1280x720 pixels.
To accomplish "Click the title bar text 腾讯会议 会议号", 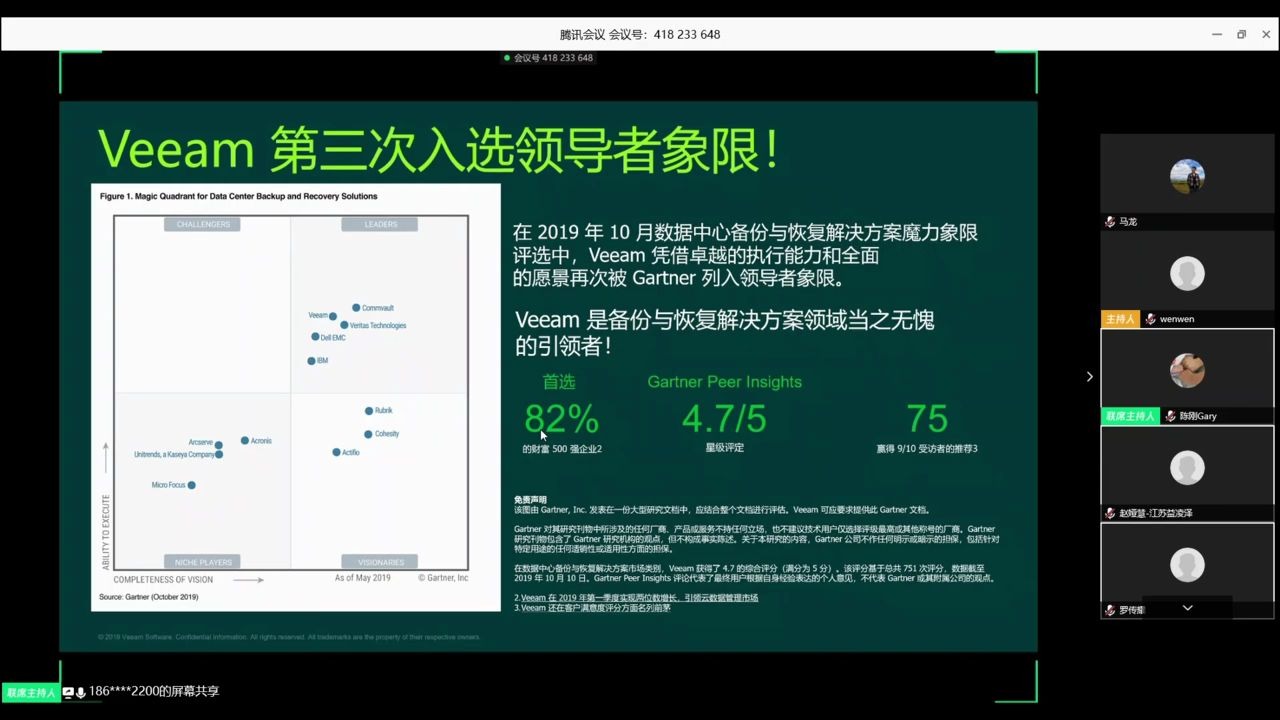I will [x=640, y=34].
